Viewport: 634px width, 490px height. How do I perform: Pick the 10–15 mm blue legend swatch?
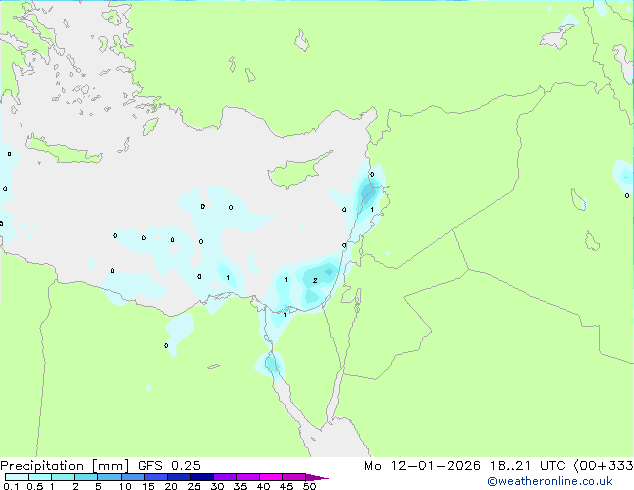(x=132, y=477)
